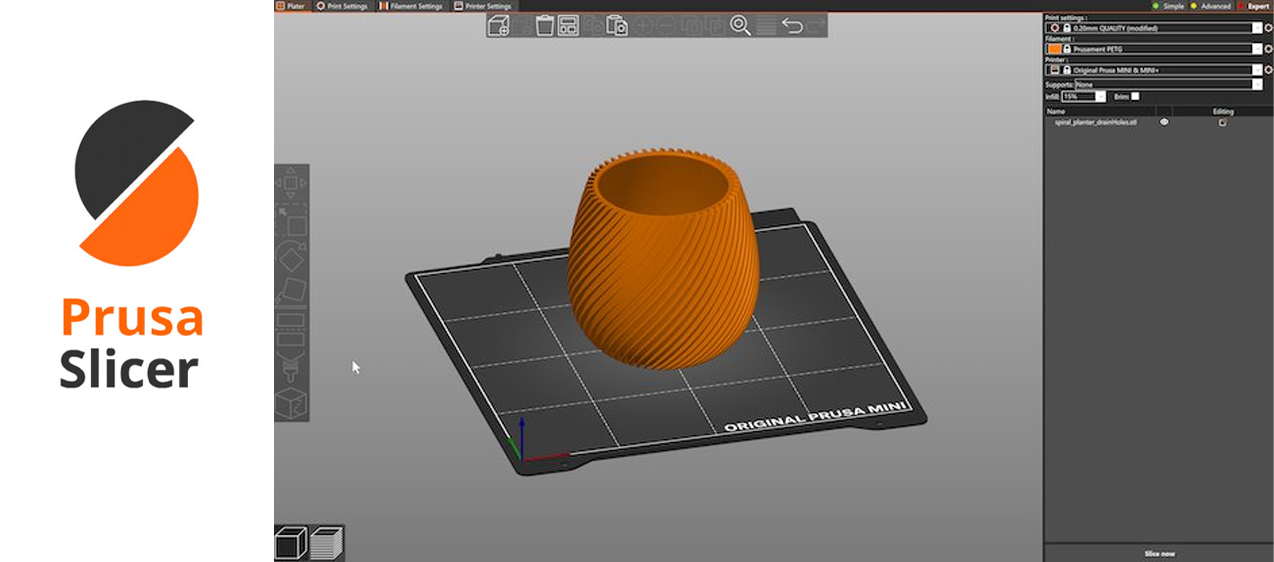Image resolution: width=1274 pixels, height=562 pixels.
Task: Toggle the Brim checkbox
Action: coord(1135,96)
